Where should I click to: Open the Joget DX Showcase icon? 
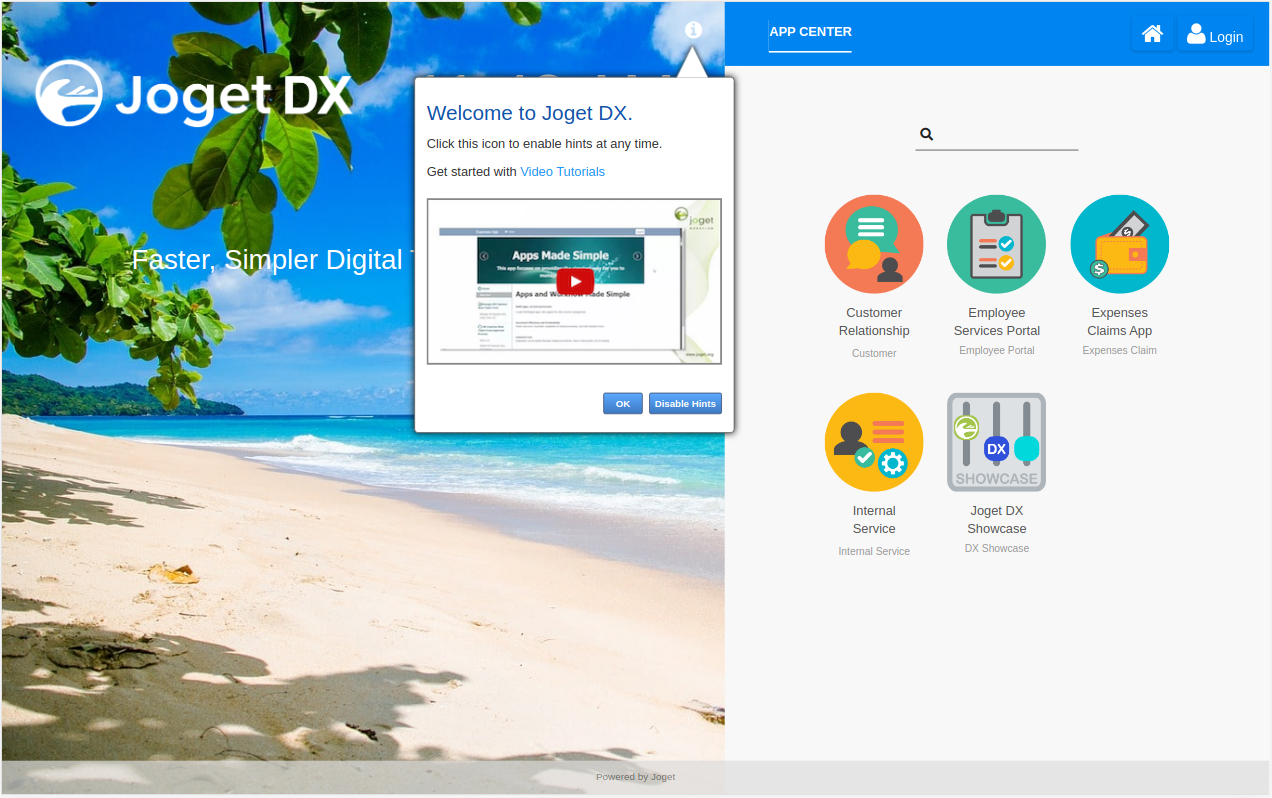996,442
